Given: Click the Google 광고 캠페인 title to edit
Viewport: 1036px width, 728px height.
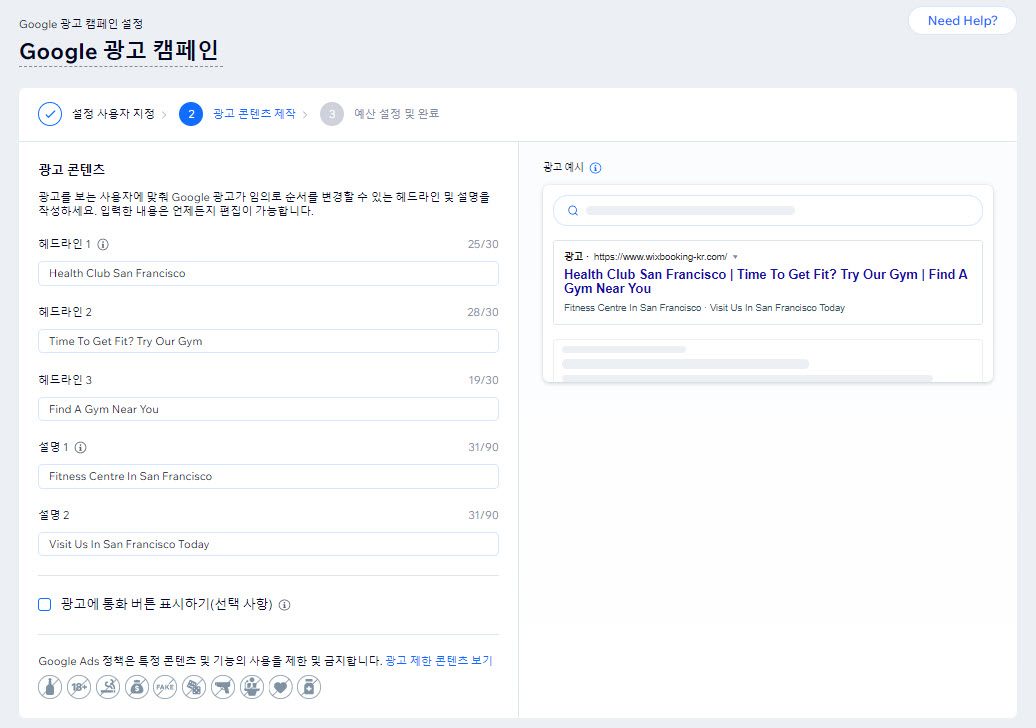Looking at the screenshot, I should (120, 51).
